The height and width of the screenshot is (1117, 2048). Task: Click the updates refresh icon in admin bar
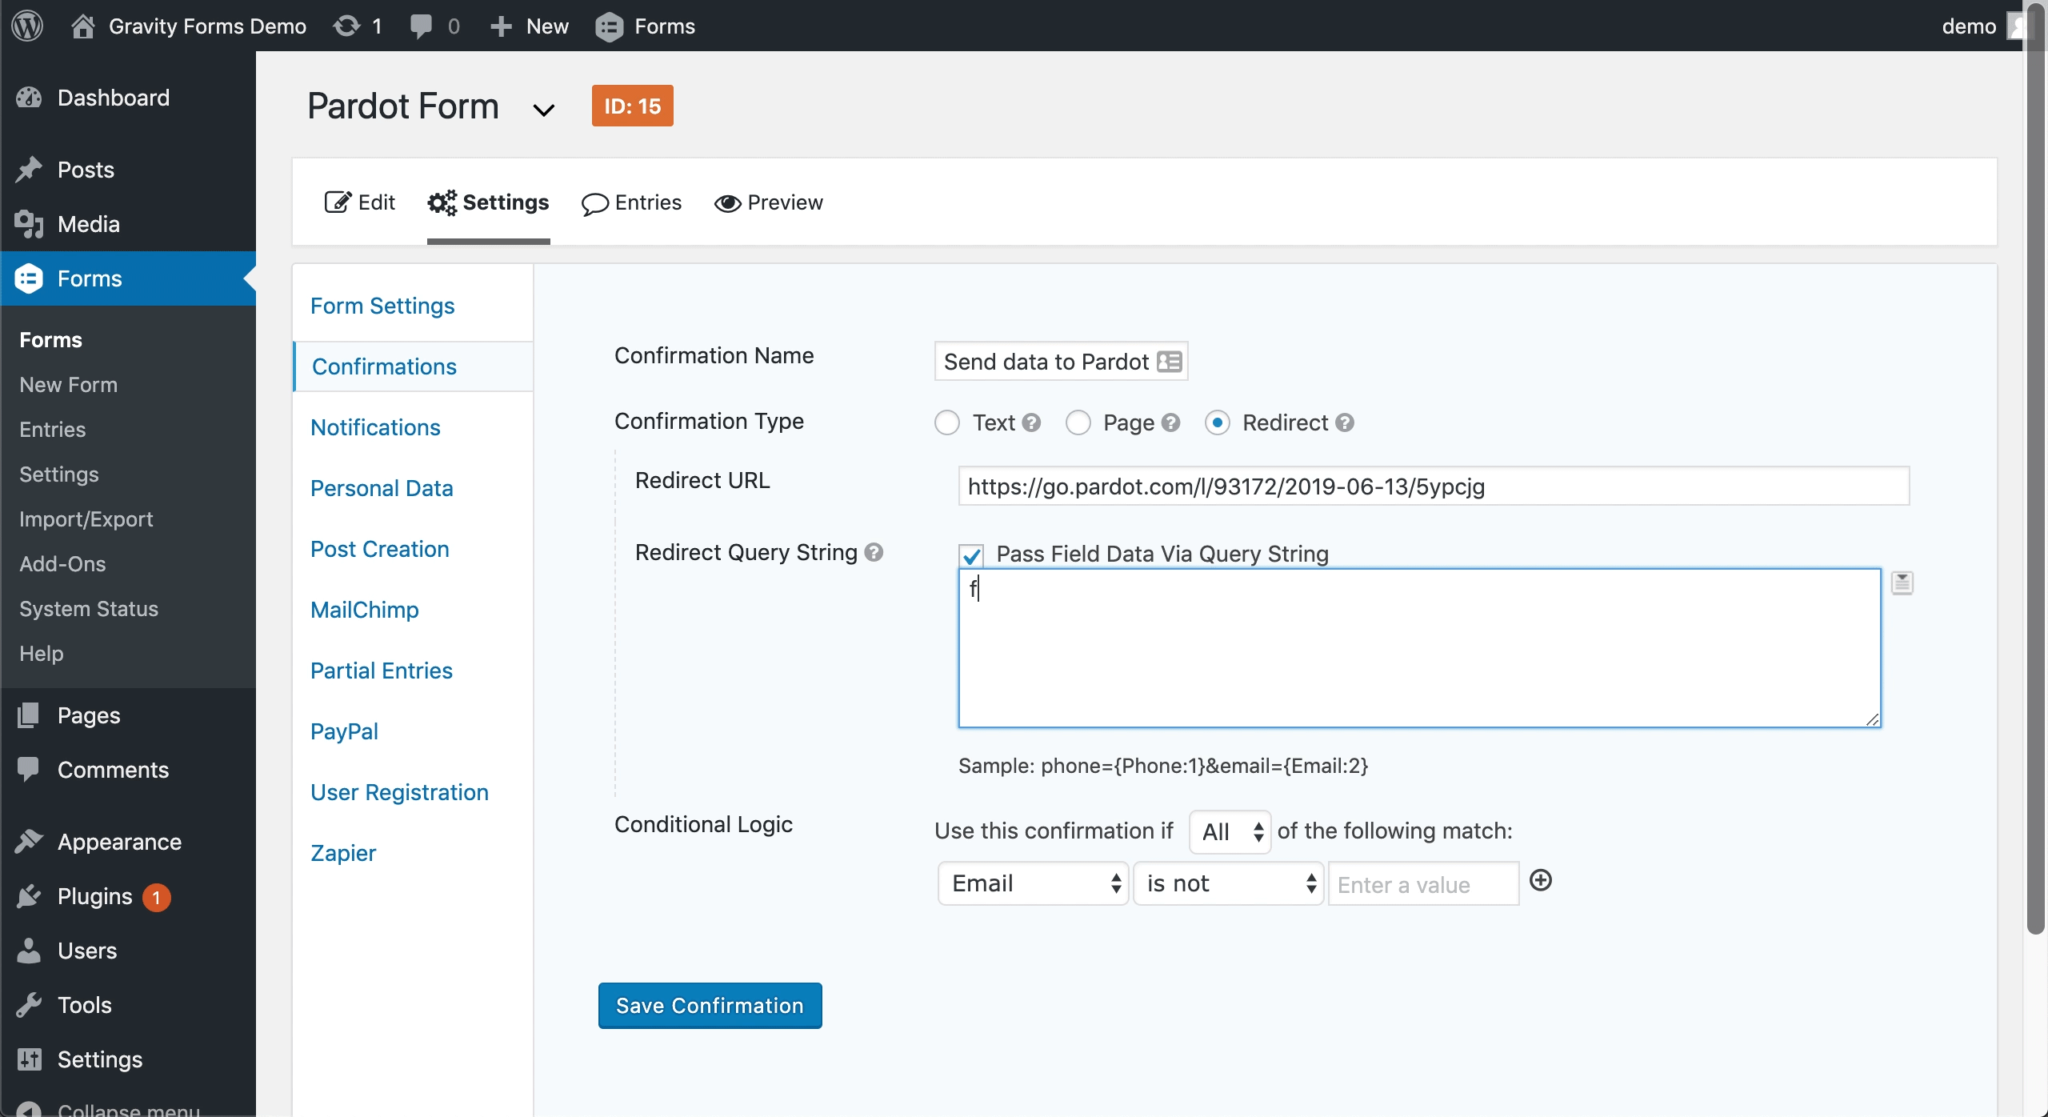347,26
